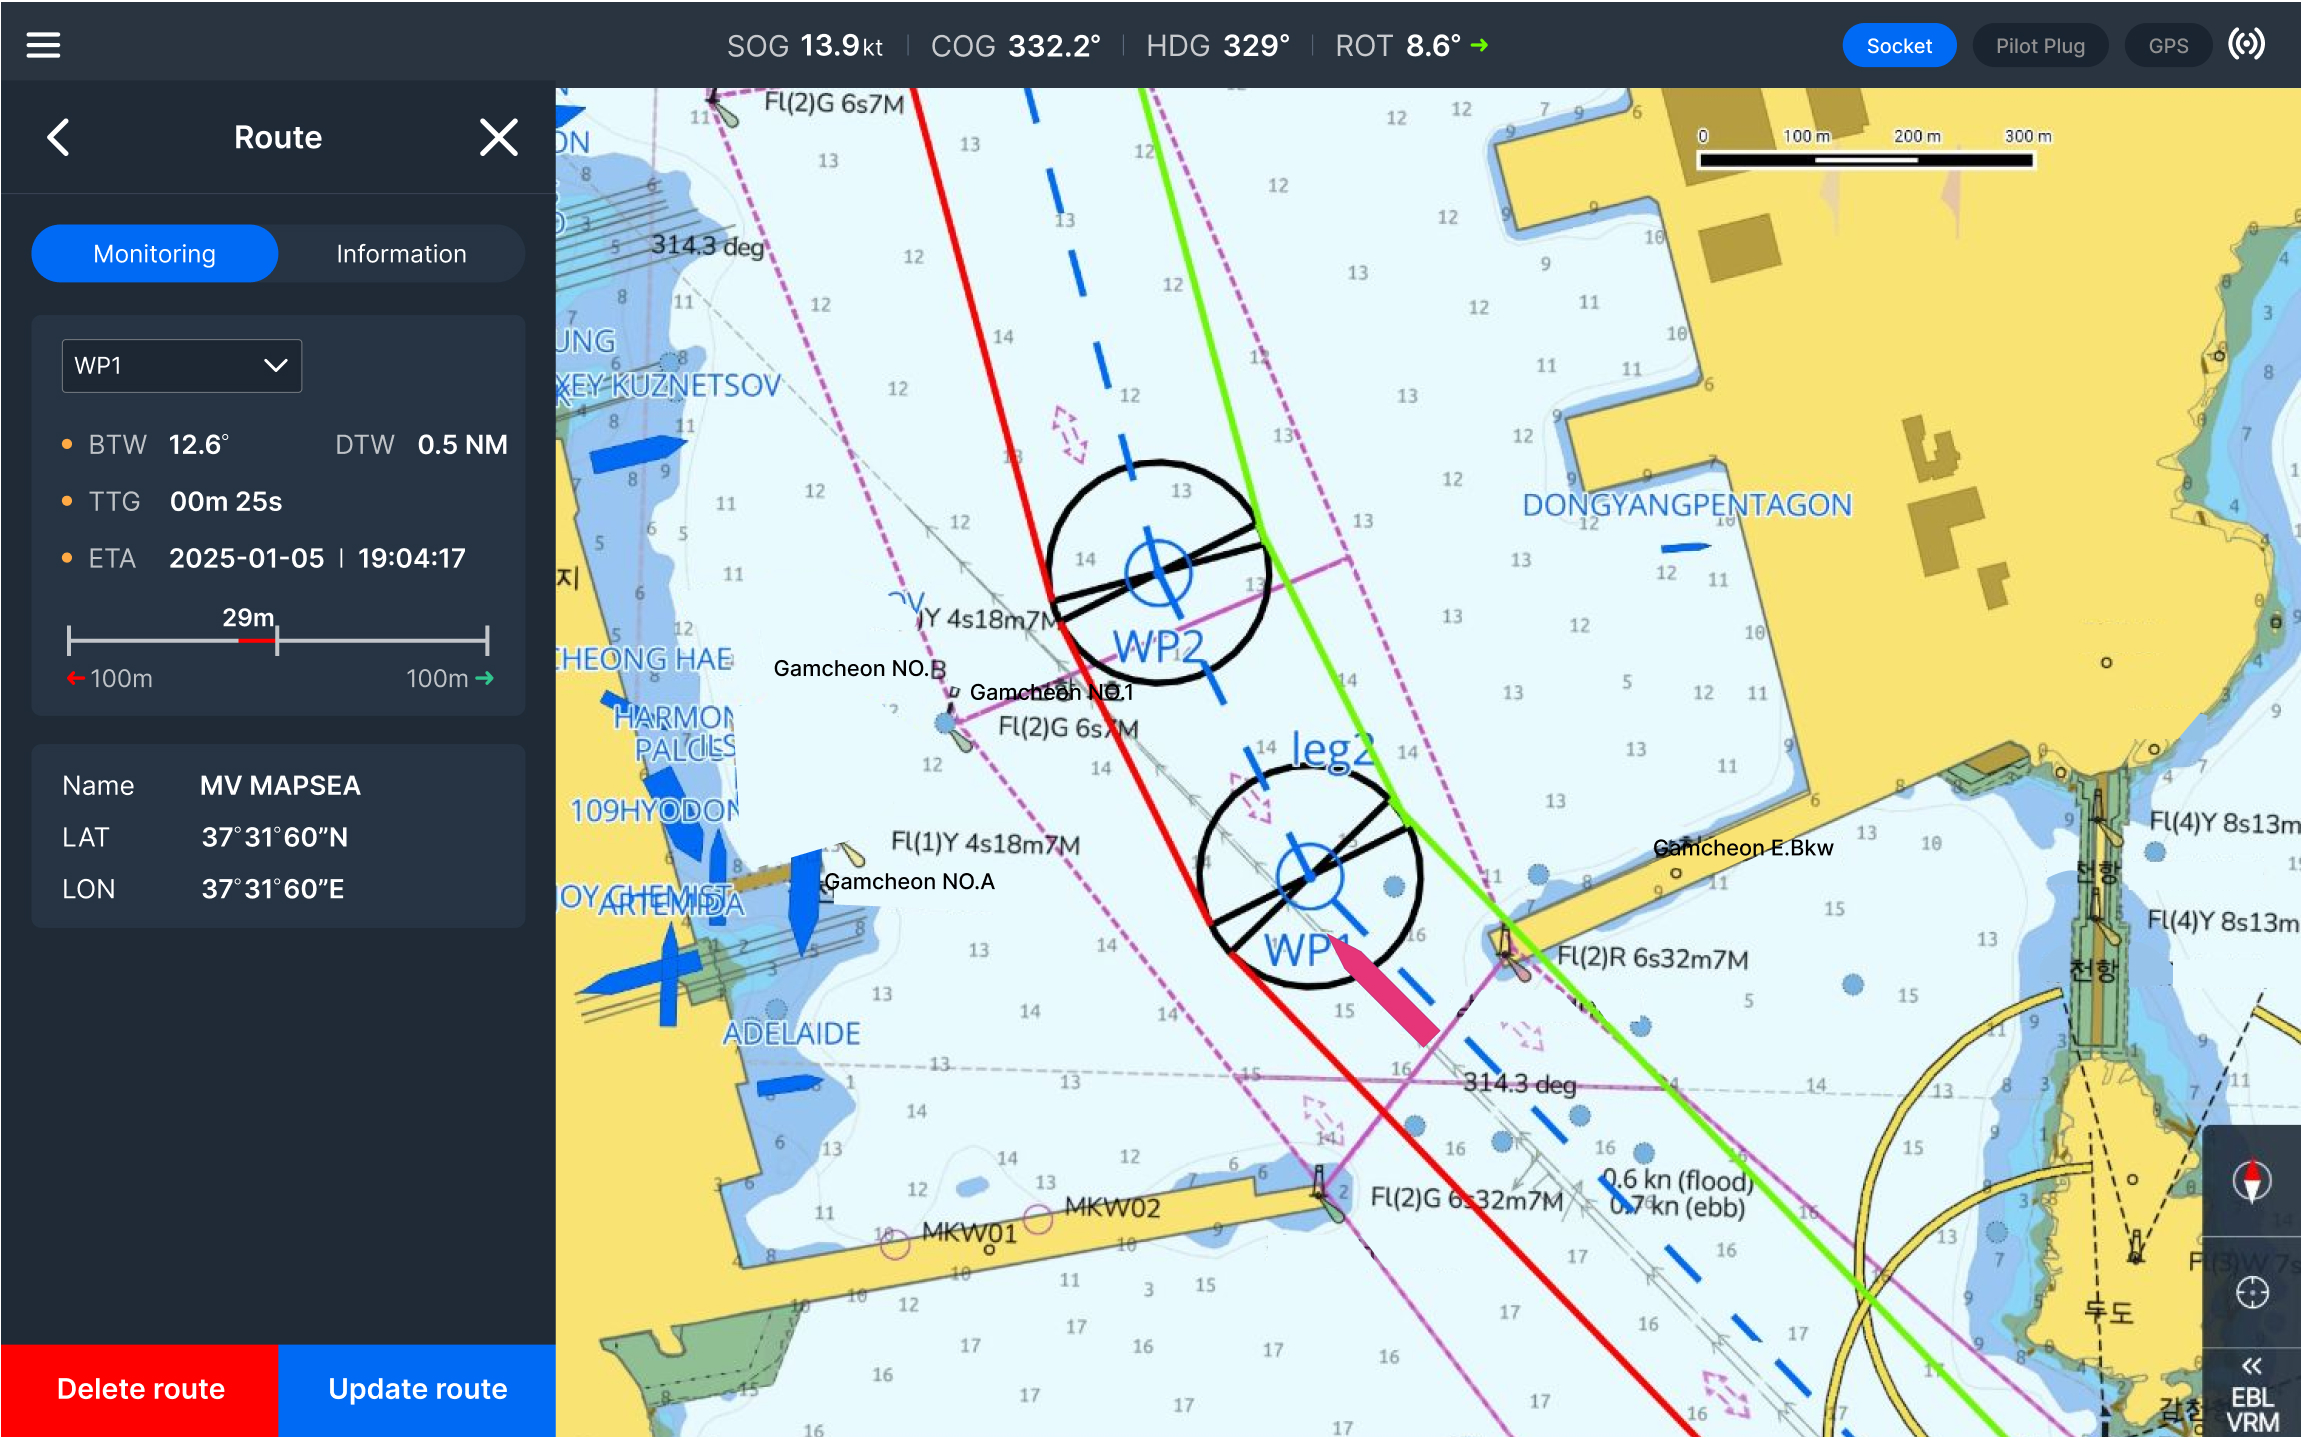The image size is (2301, 1437).
Task: Click the TTG 00m 25s value
Action: pyautogui.click(x=226, y=501)
